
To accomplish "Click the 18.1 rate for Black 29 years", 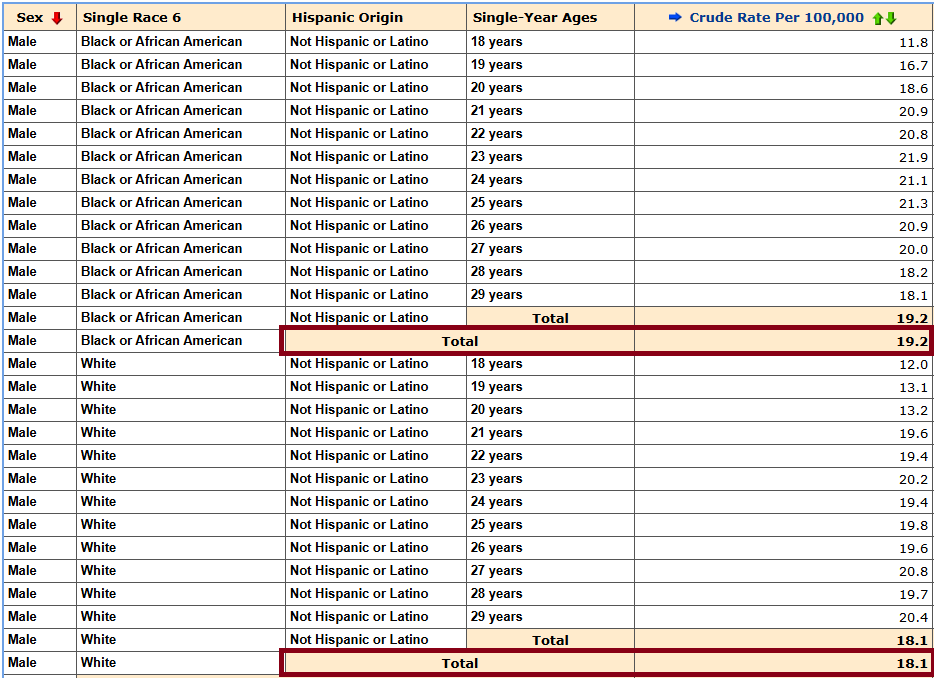I will coord(913,296).
